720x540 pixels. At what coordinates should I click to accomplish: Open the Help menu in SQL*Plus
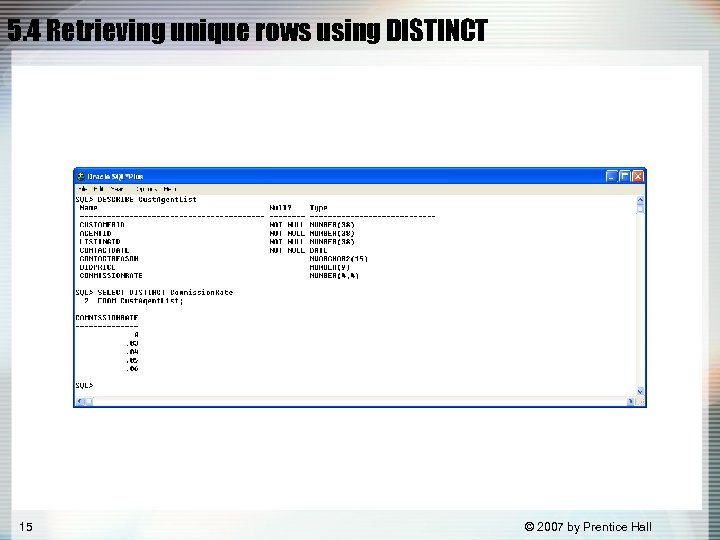pyautogui.click(x=170, y=189)
